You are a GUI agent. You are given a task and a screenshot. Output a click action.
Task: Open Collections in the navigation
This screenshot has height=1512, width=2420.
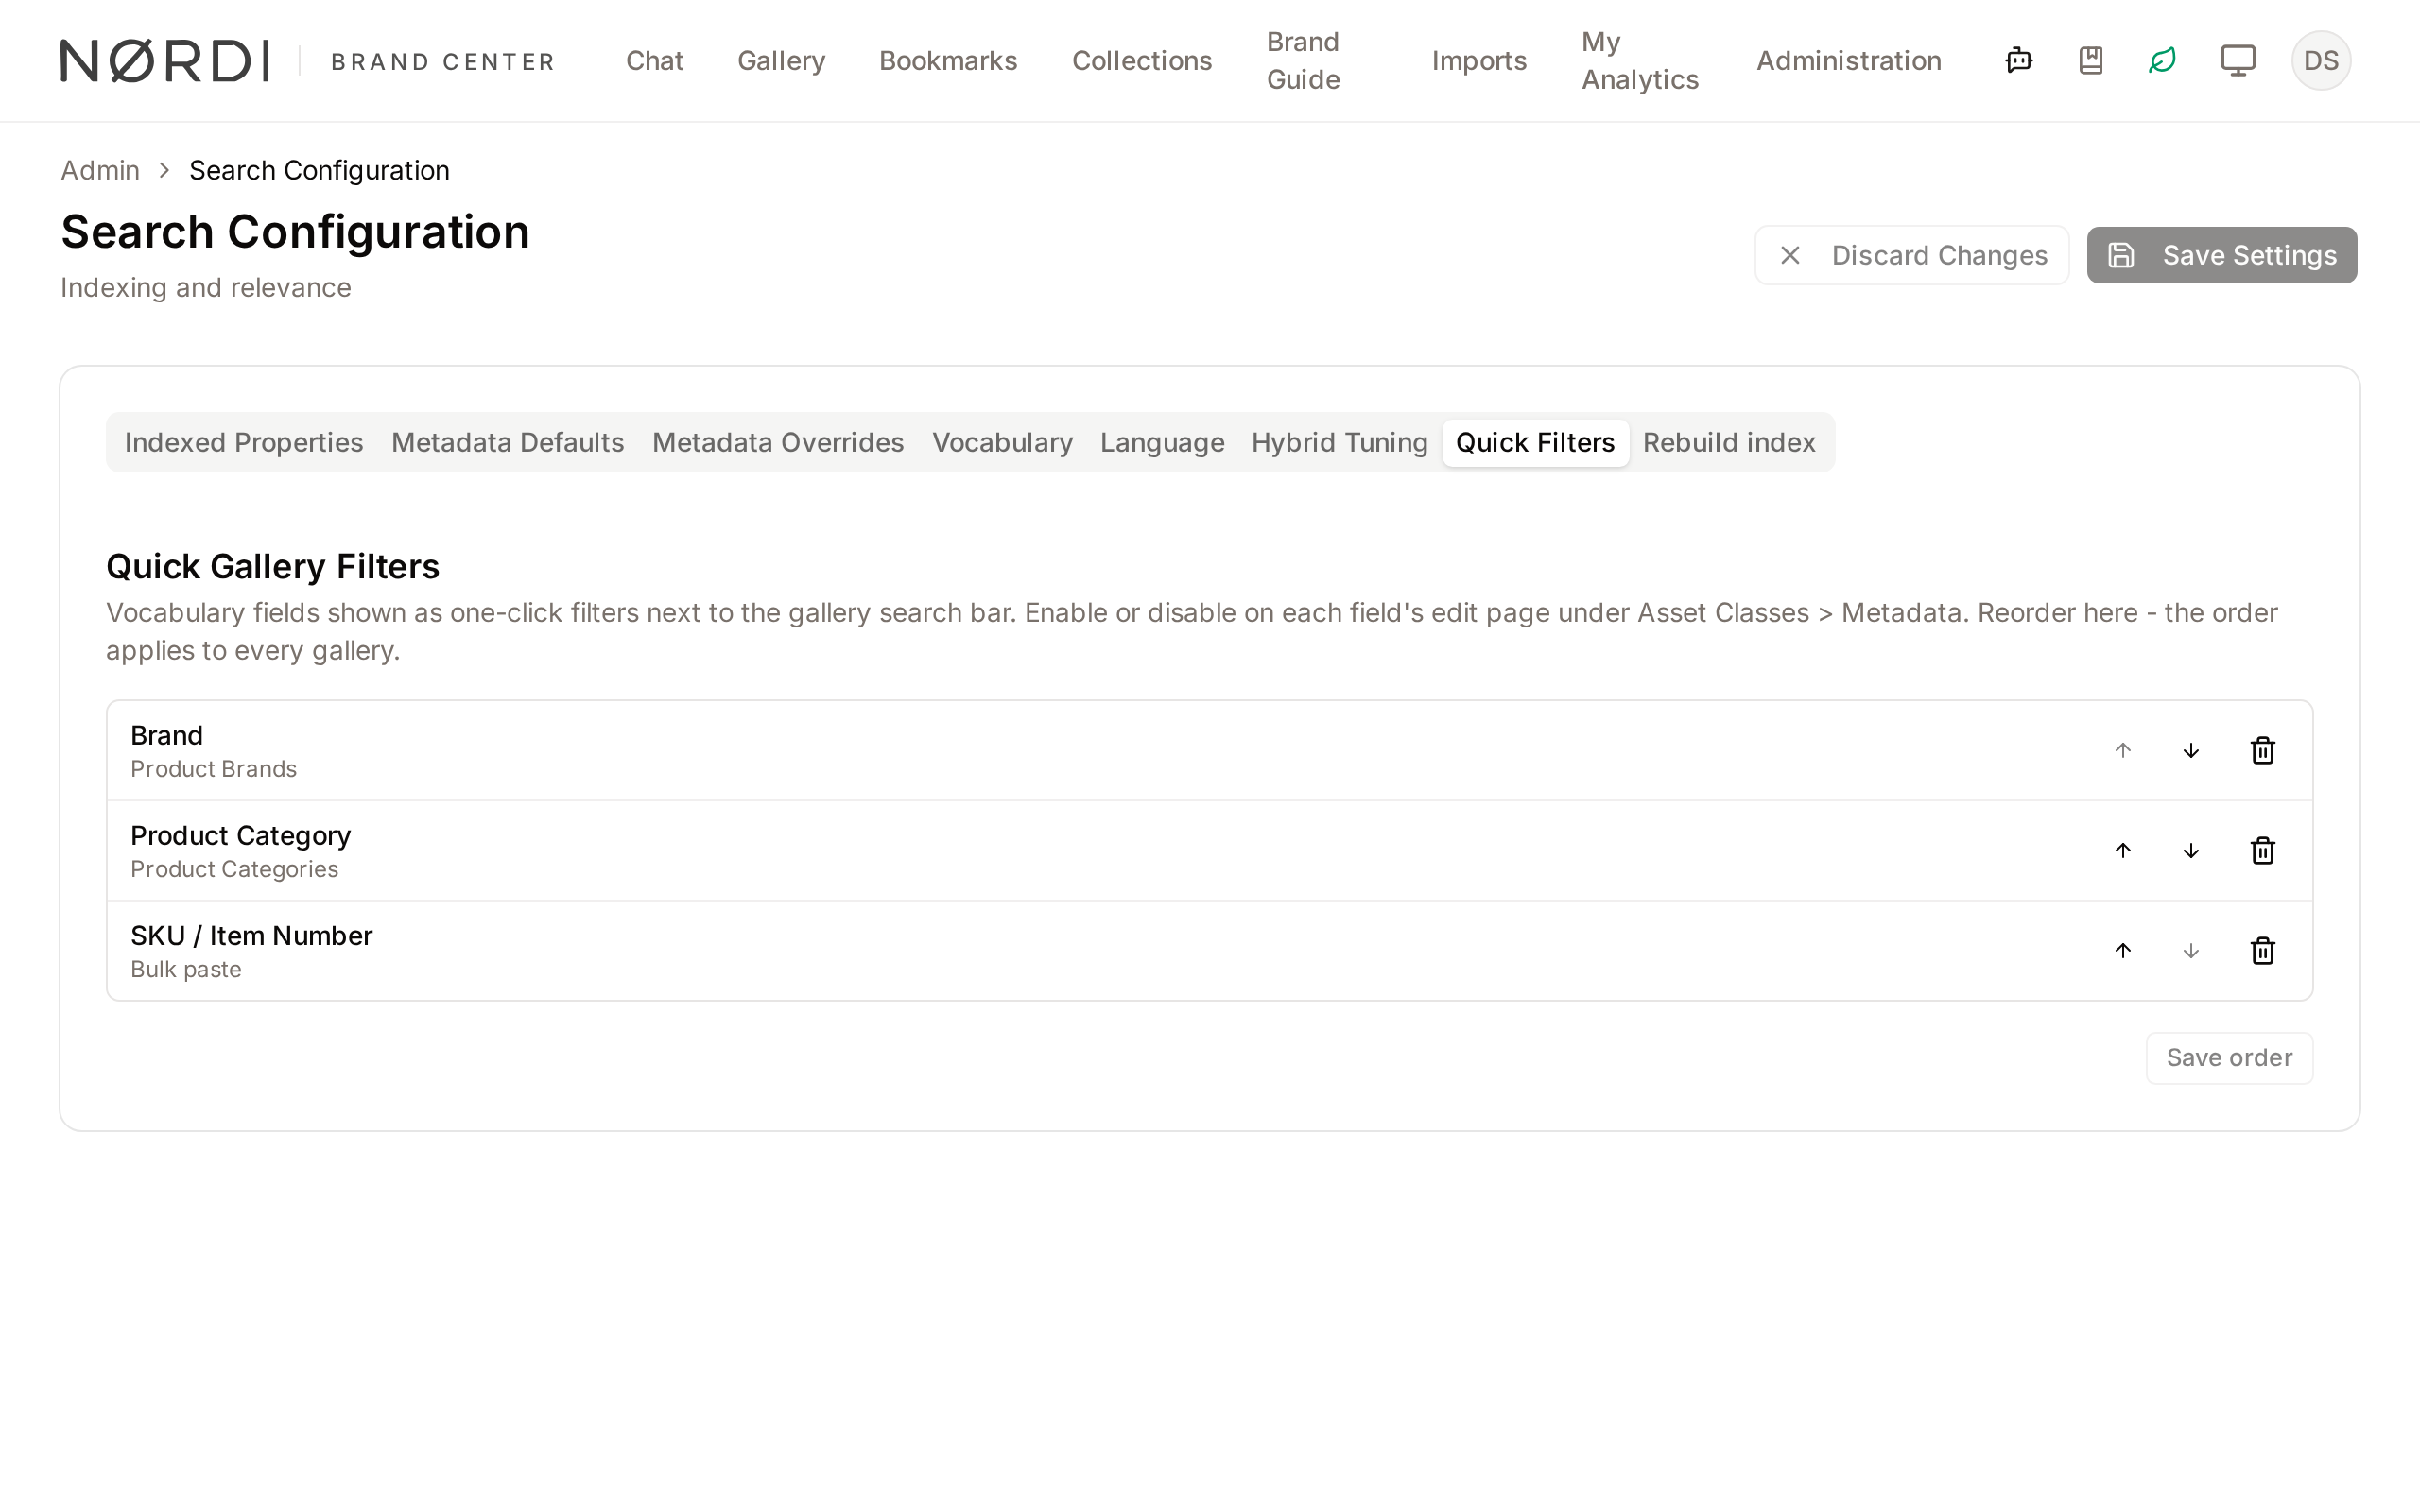pos(1141,60)
